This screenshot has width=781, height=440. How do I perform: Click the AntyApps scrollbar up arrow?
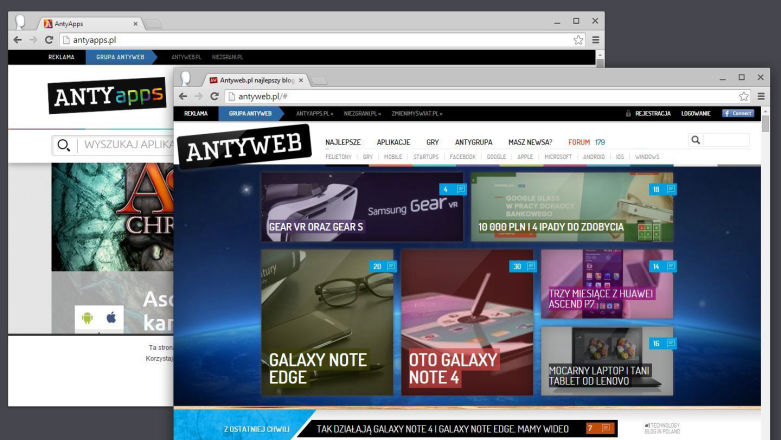point(600,55)
